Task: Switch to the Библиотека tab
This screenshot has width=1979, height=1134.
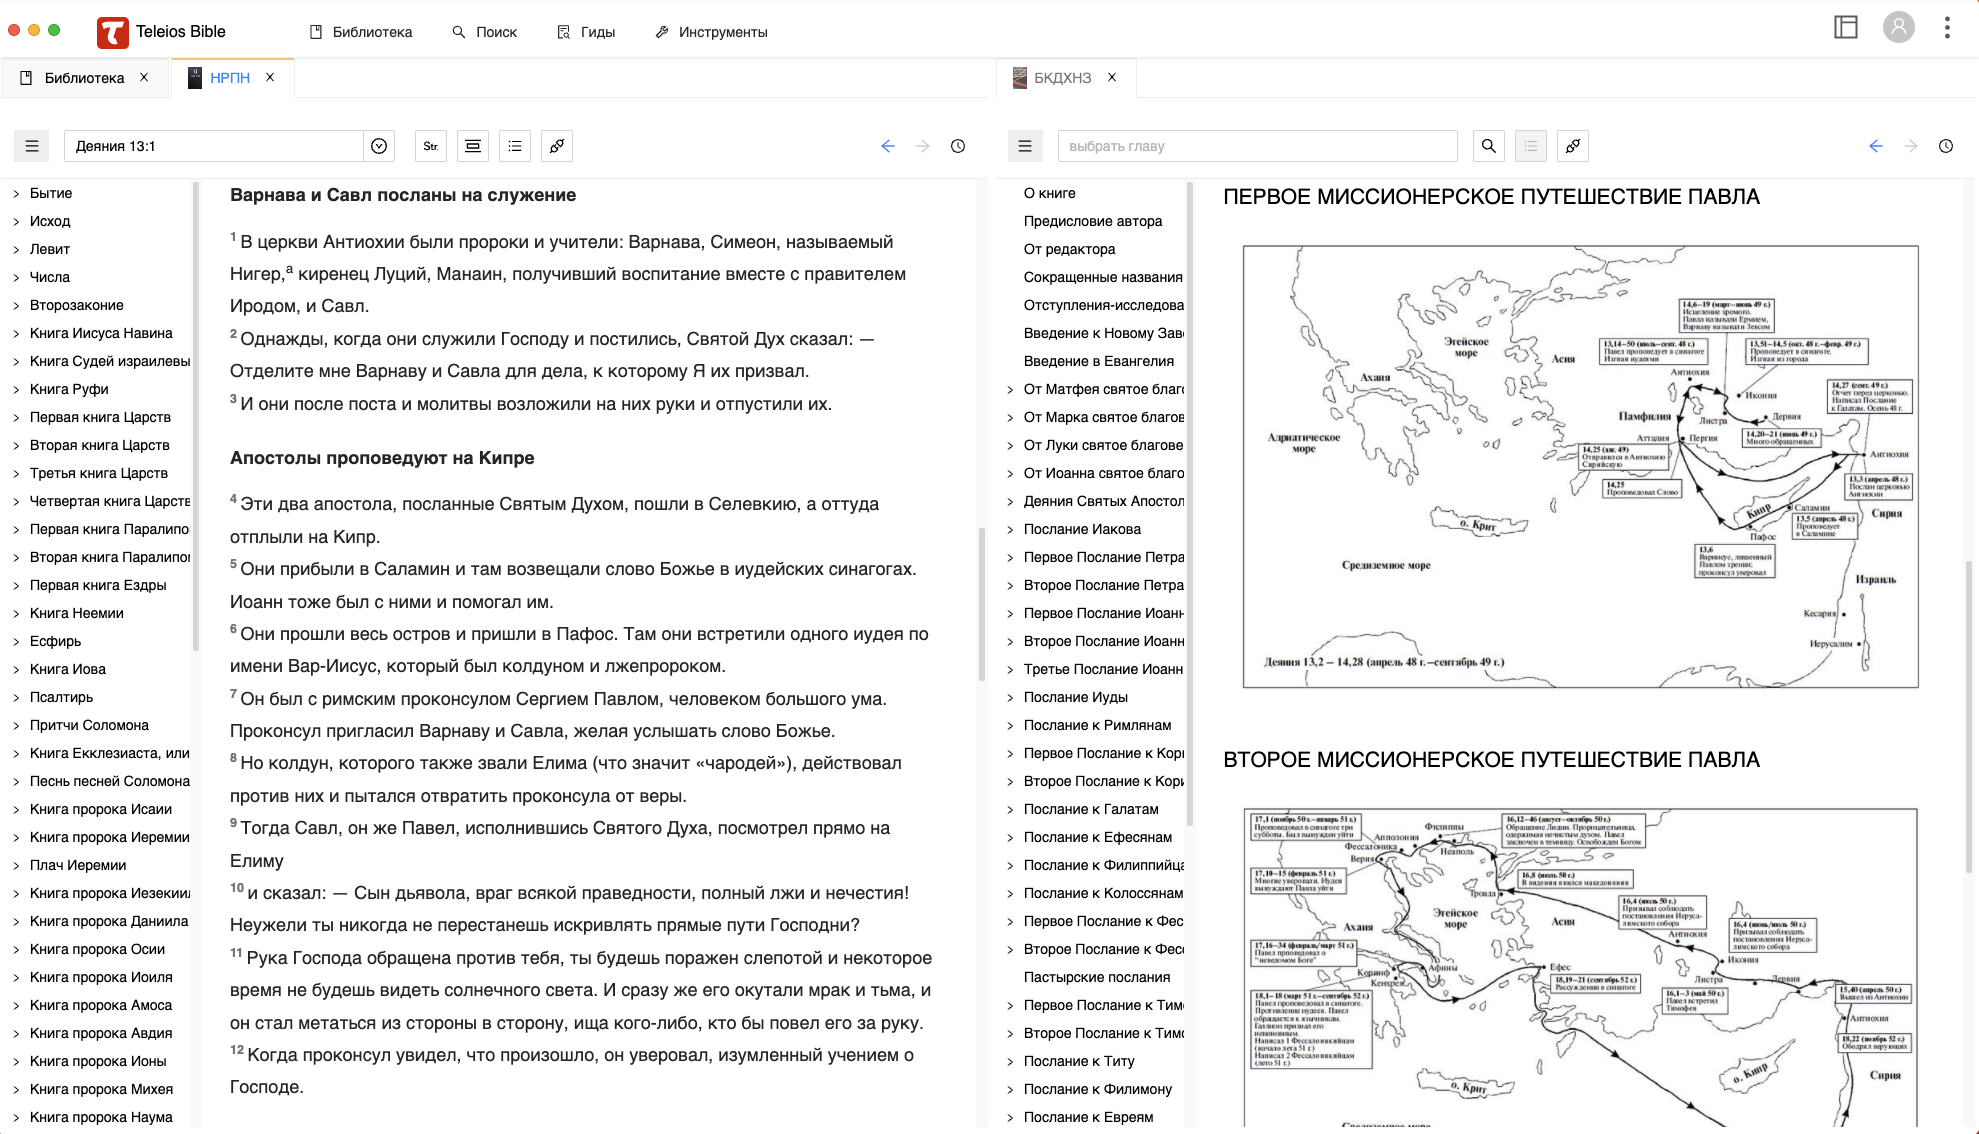Action: click(x=83, y=78)
